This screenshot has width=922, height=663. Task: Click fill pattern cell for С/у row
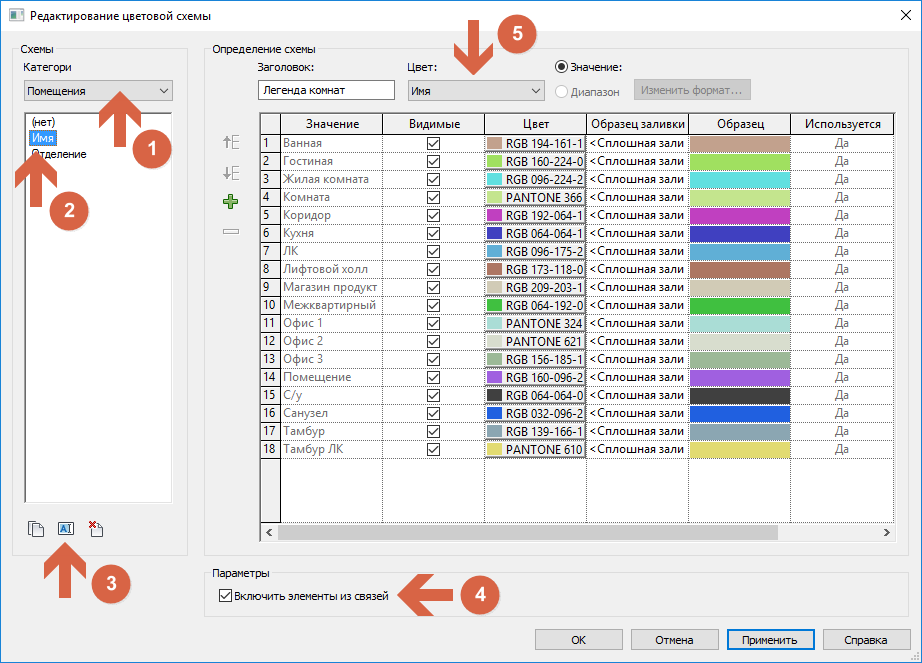pos(637,395)
